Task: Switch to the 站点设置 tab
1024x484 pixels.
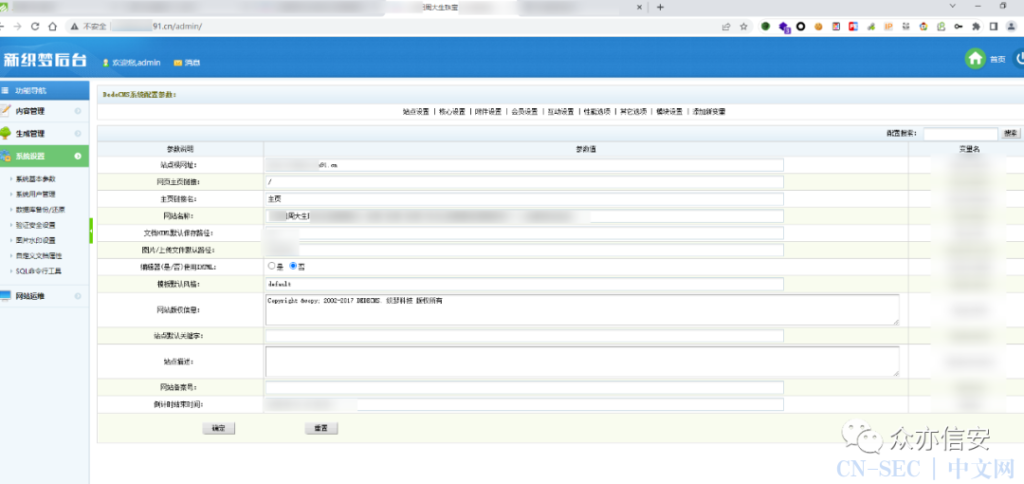Action: (x=415, y=112)
